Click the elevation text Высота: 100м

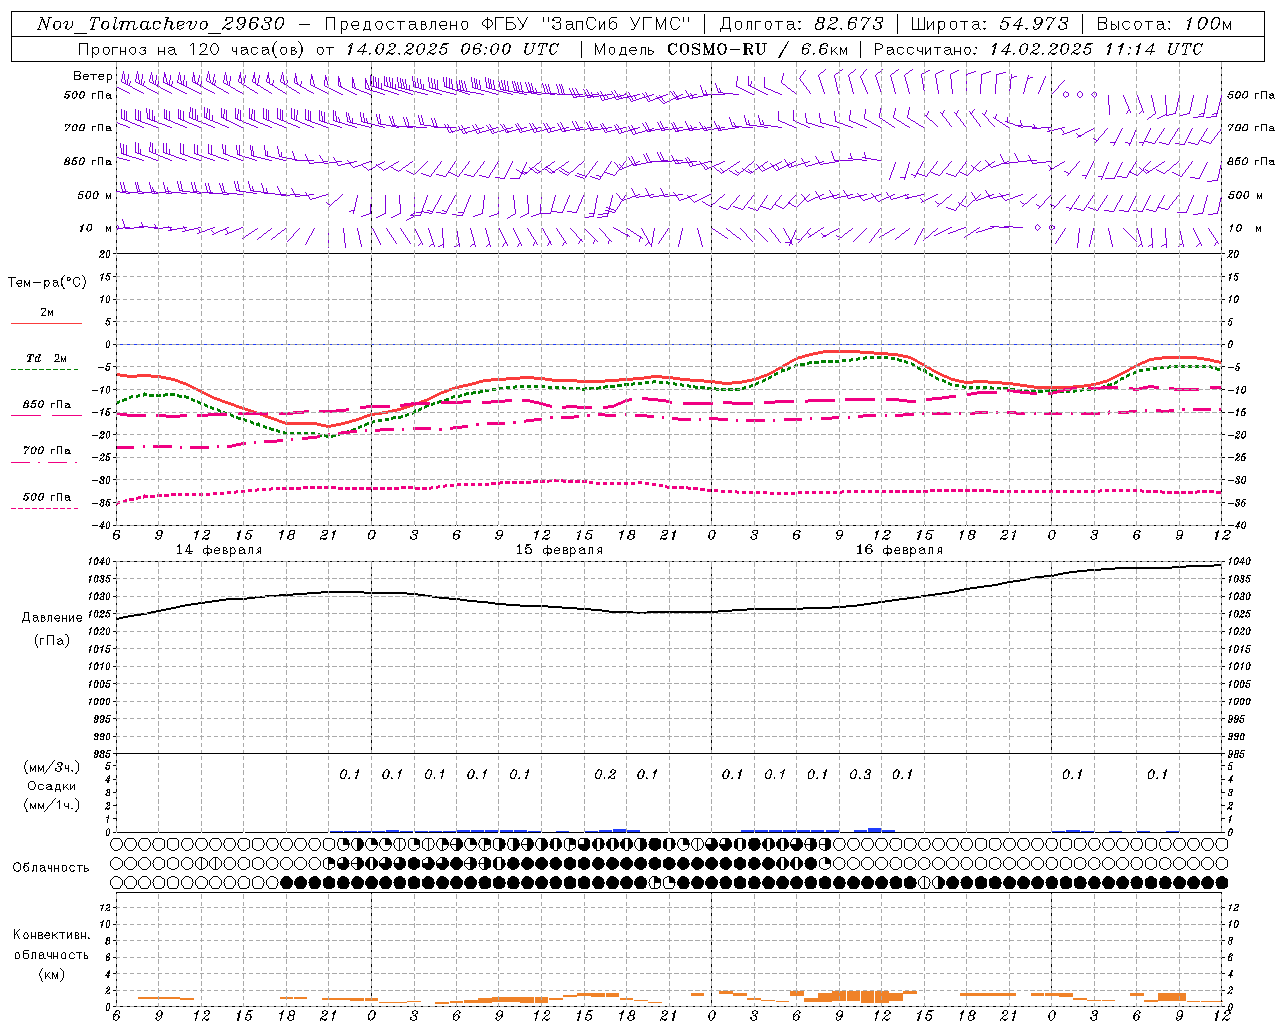1164,24
